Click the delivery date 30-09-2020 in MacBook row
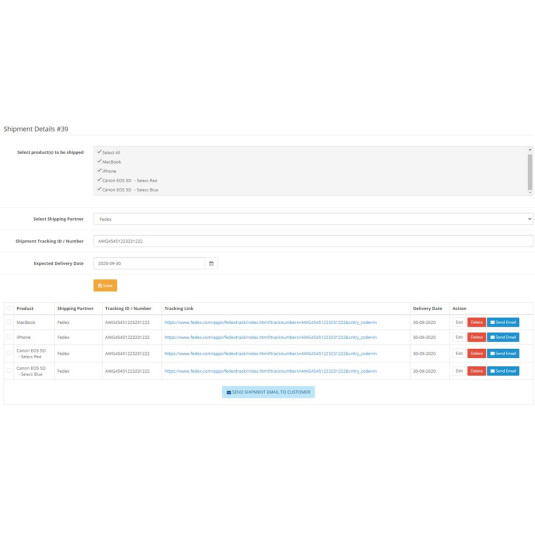 tap(424, 322)
